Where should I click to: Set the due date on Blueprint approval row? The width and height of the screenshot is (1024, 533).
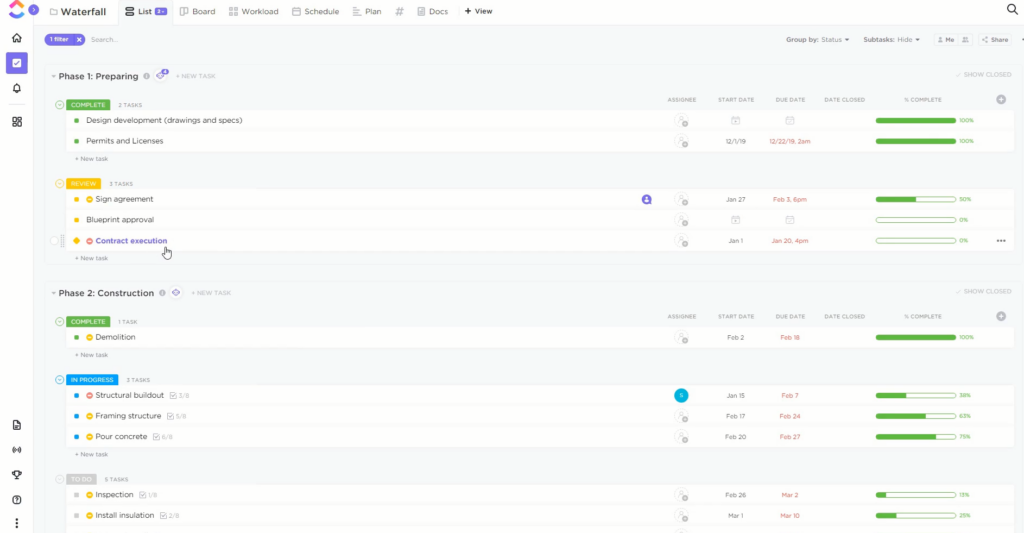(790, 220)
